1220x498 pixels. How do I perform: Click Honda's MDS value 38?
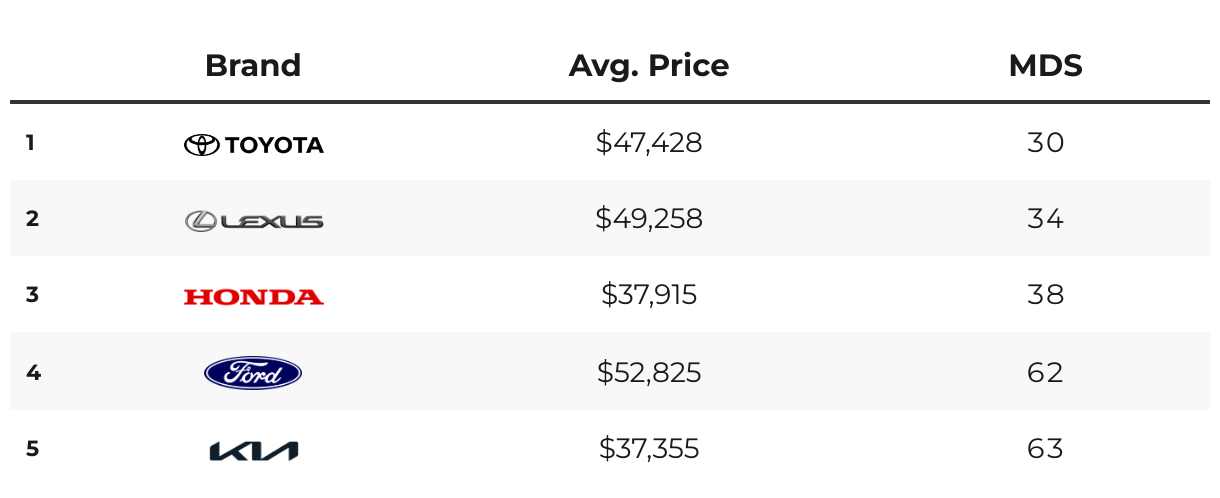tap(1045, 295)
